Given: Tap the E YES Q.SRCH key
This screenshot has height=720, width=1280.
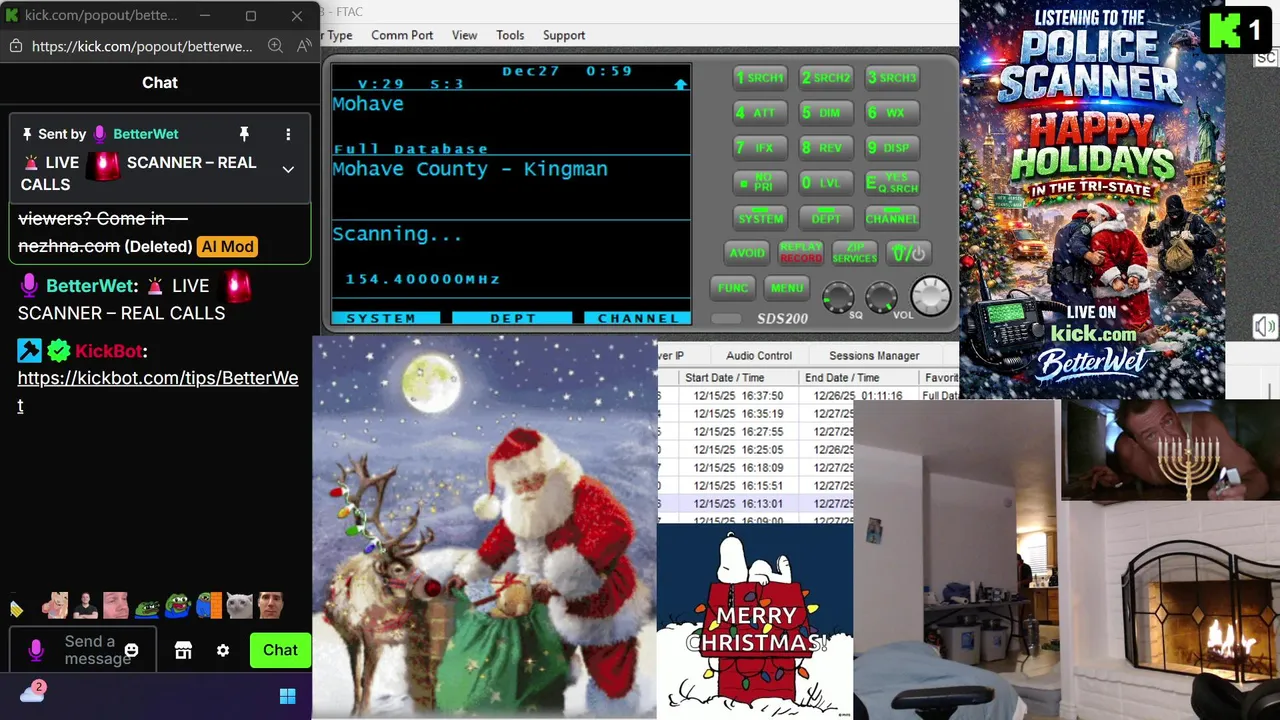Looking at the screenshot, I should click(892, 184).
